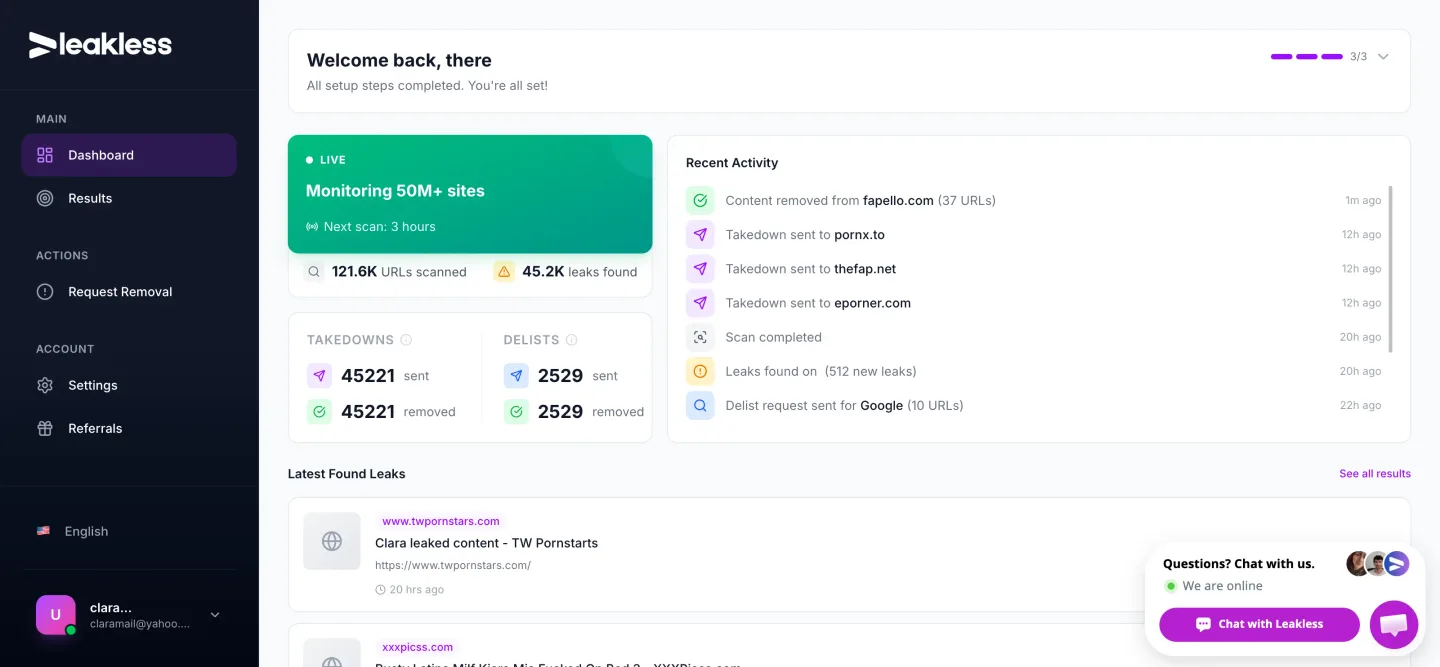
Task: Open the Referrals page
Action: click(129, 428)
